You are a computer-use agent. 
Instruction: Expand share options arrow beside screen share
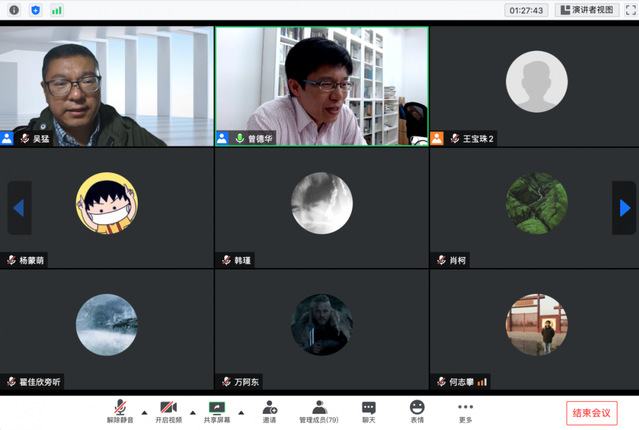click(241, 412)
